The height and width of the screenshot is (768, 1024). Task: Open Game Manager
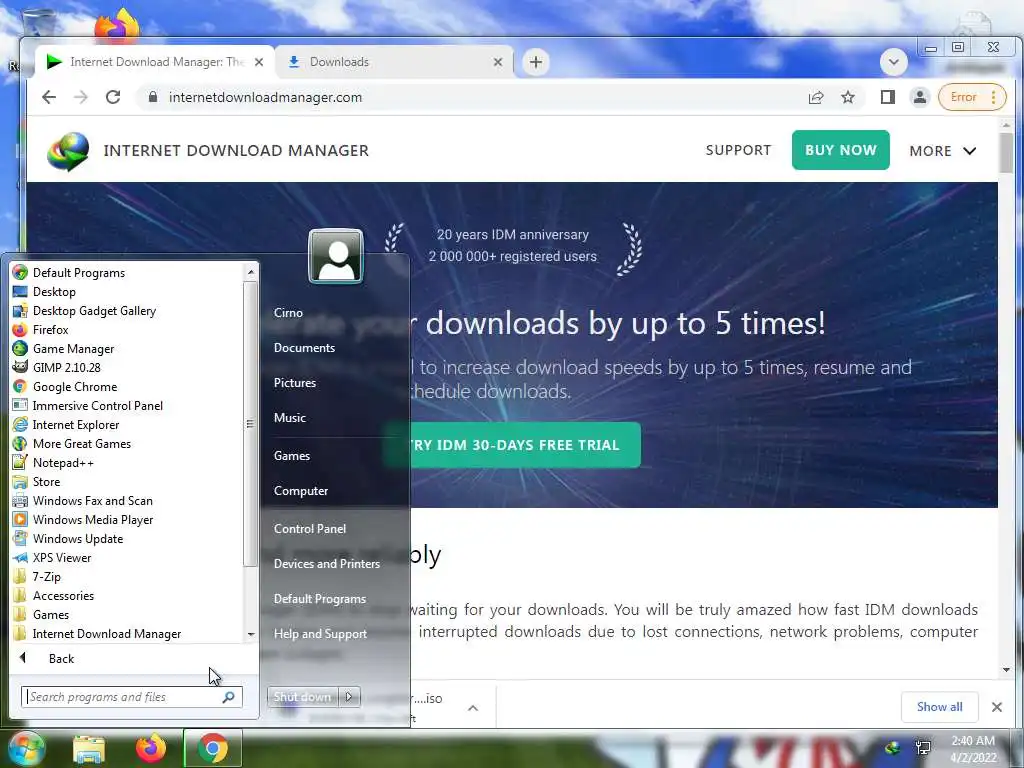coord(73,349)
